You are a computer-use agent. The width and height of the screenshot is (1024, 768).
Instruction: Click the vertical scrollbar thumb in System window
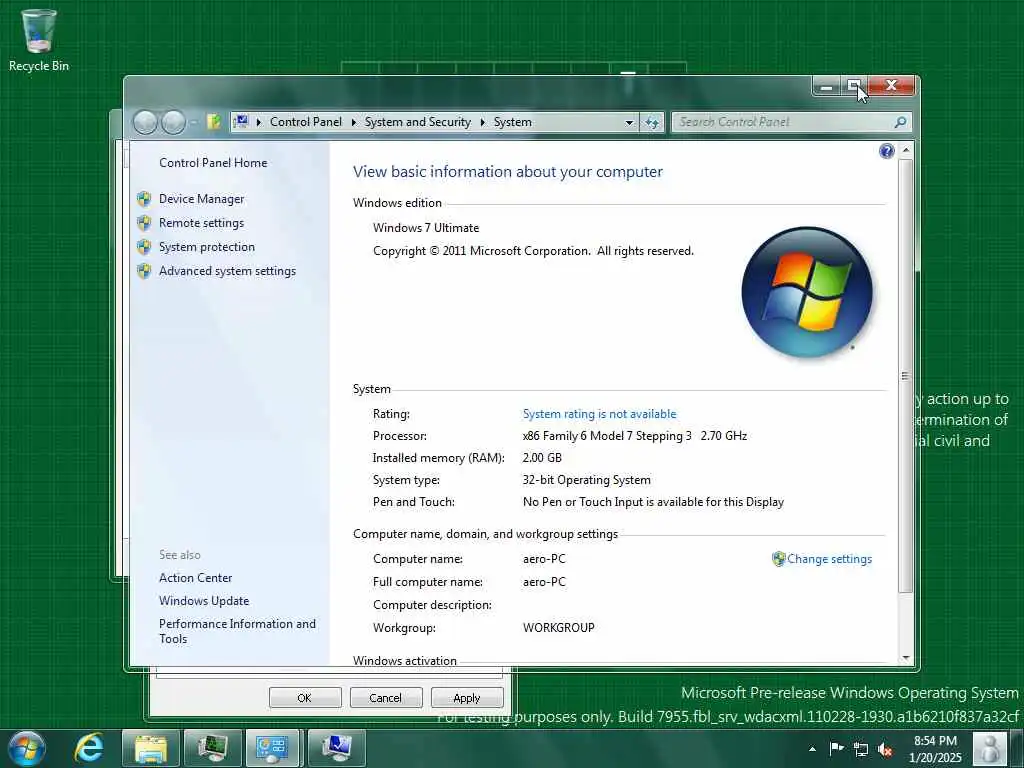[906, 376]
